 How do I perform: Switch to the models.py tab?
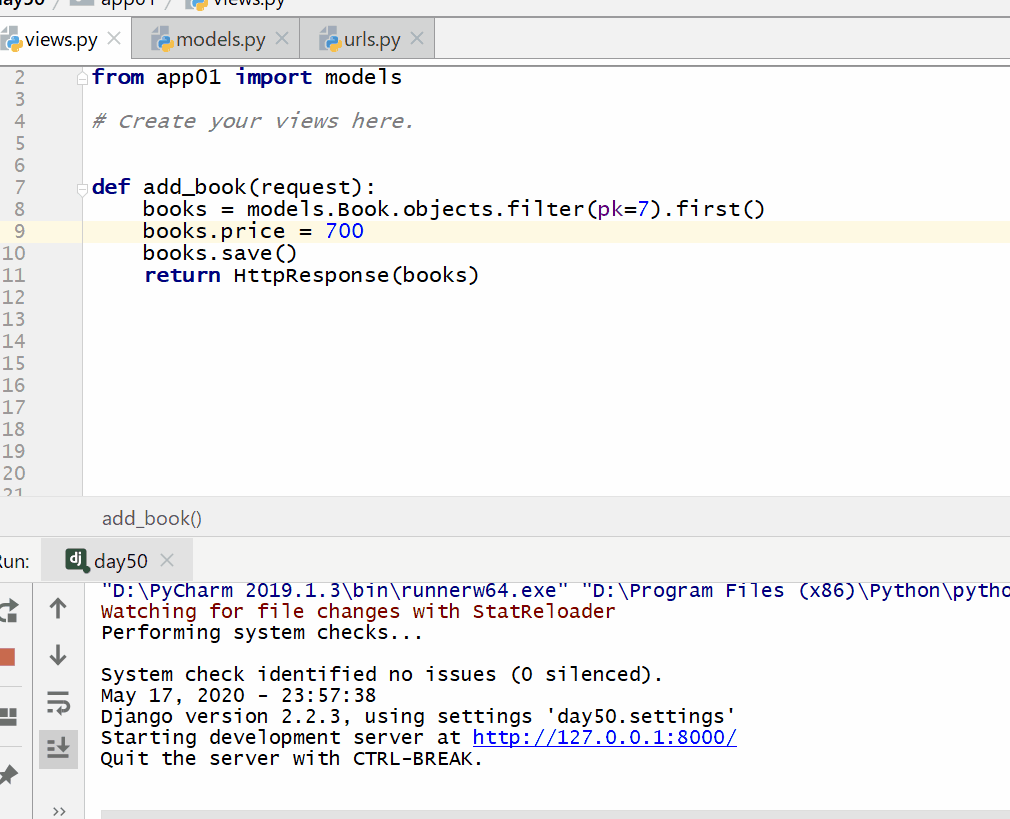(x=220, y=40)
